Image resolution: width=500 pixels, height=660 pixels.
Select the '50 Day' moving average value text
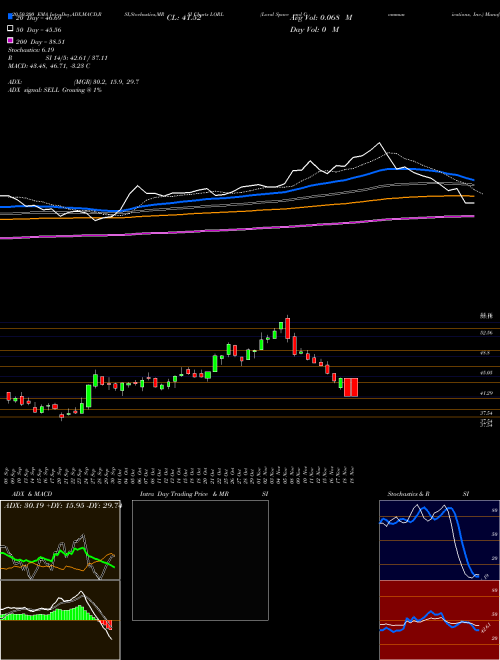pos(38,30)
